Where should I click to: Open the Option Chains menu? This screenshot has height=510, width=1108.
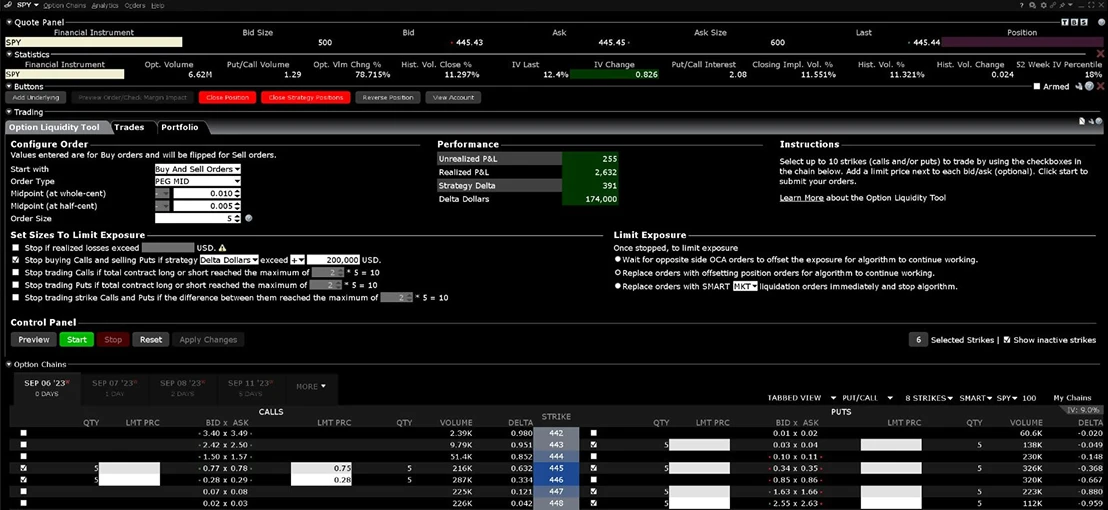click(x=64, y=5)
